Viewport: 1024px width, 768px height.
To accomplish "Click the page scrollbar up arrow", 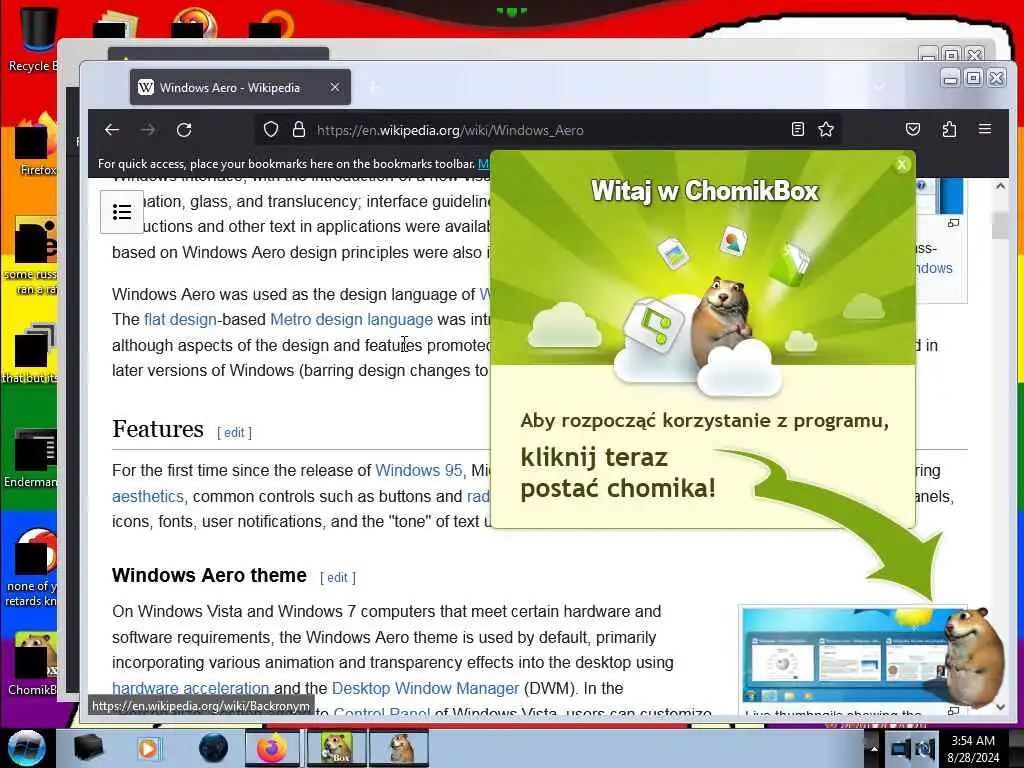I will pos(1000,186).
